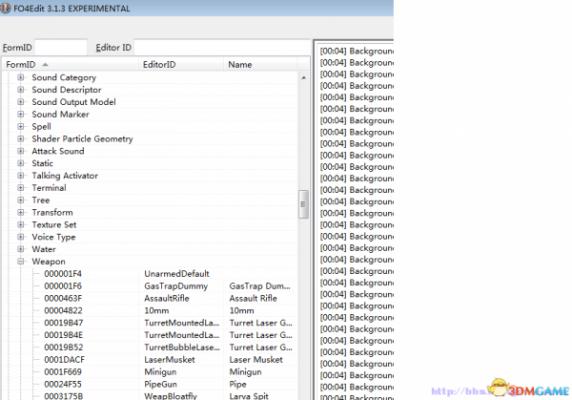The width and height of the screenshot is (572, 400).
Task: Expand the Spell tree node
Action: 21,127
